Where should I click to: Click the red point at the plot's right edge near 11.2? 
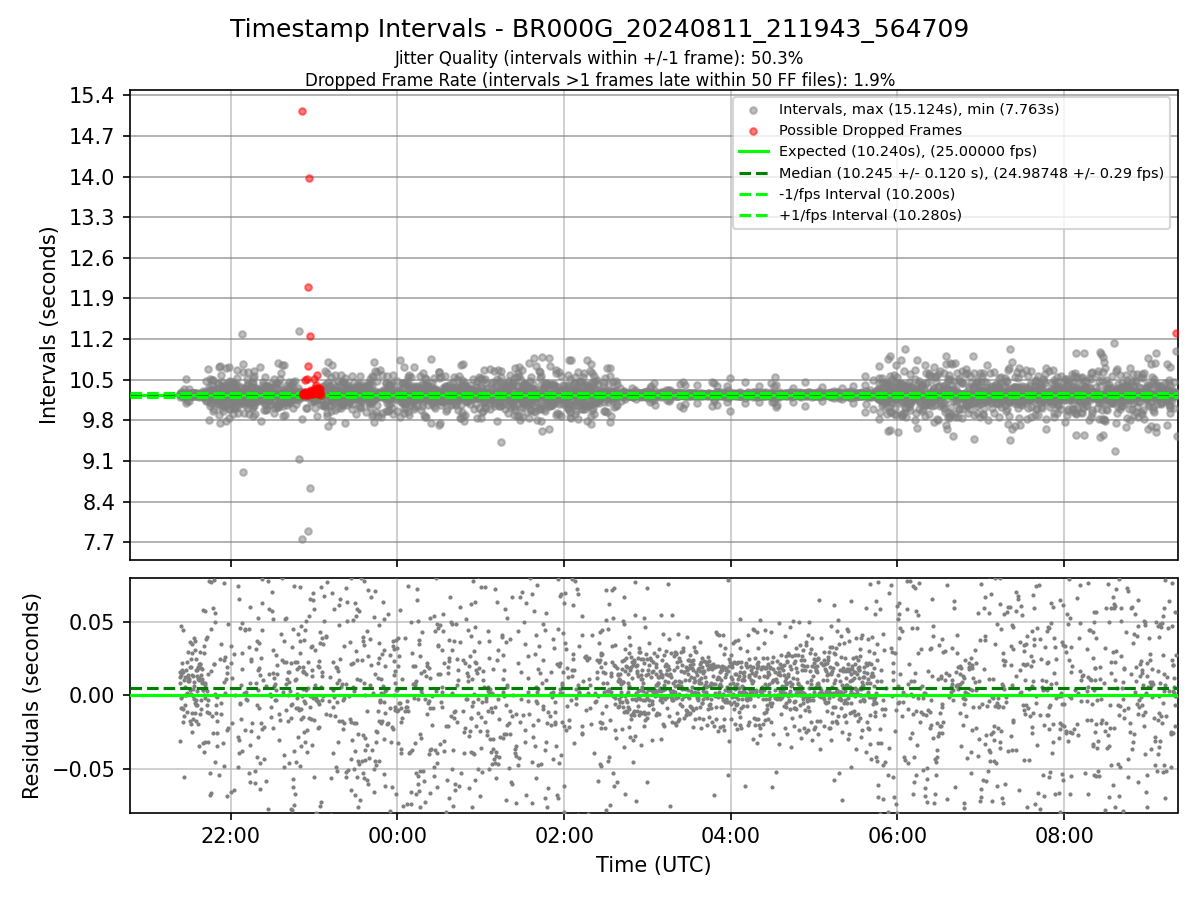pyautogui.click(x=1176, y=333)
